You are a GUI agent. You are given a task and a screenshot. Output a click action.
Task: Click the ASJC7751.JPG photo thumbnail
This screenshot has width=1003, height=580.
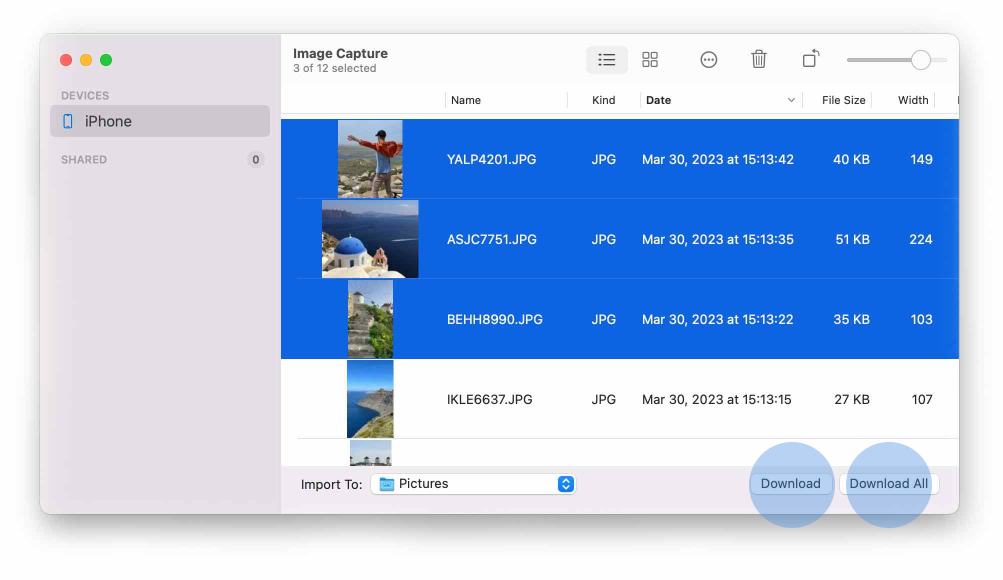point(371,238)
